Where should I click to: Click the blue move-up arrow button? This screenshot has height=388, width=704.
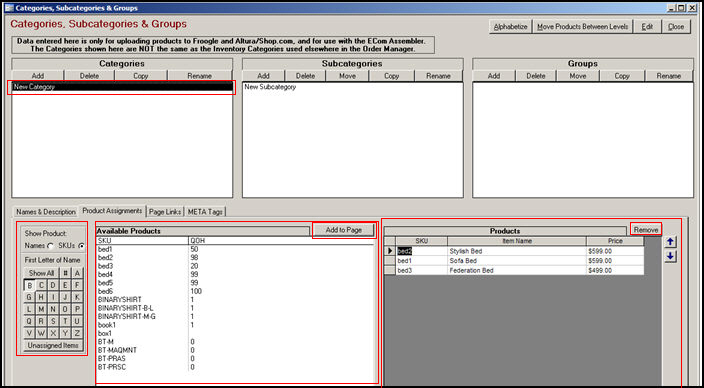(x=670, y=242)
